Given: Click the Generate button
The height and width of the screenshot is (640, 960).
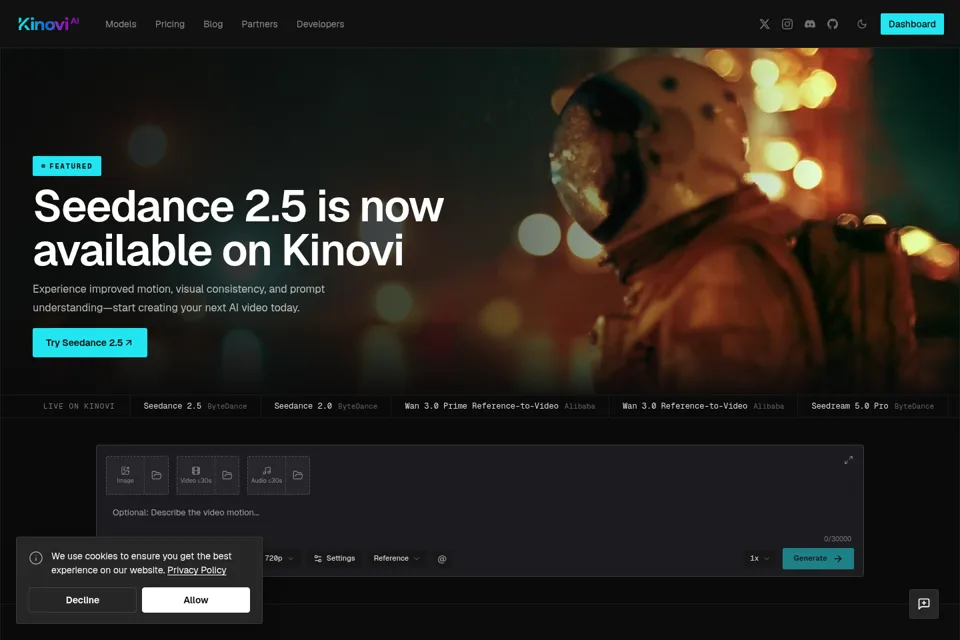Looking at the screenshot, I should (x=817, y=559).
